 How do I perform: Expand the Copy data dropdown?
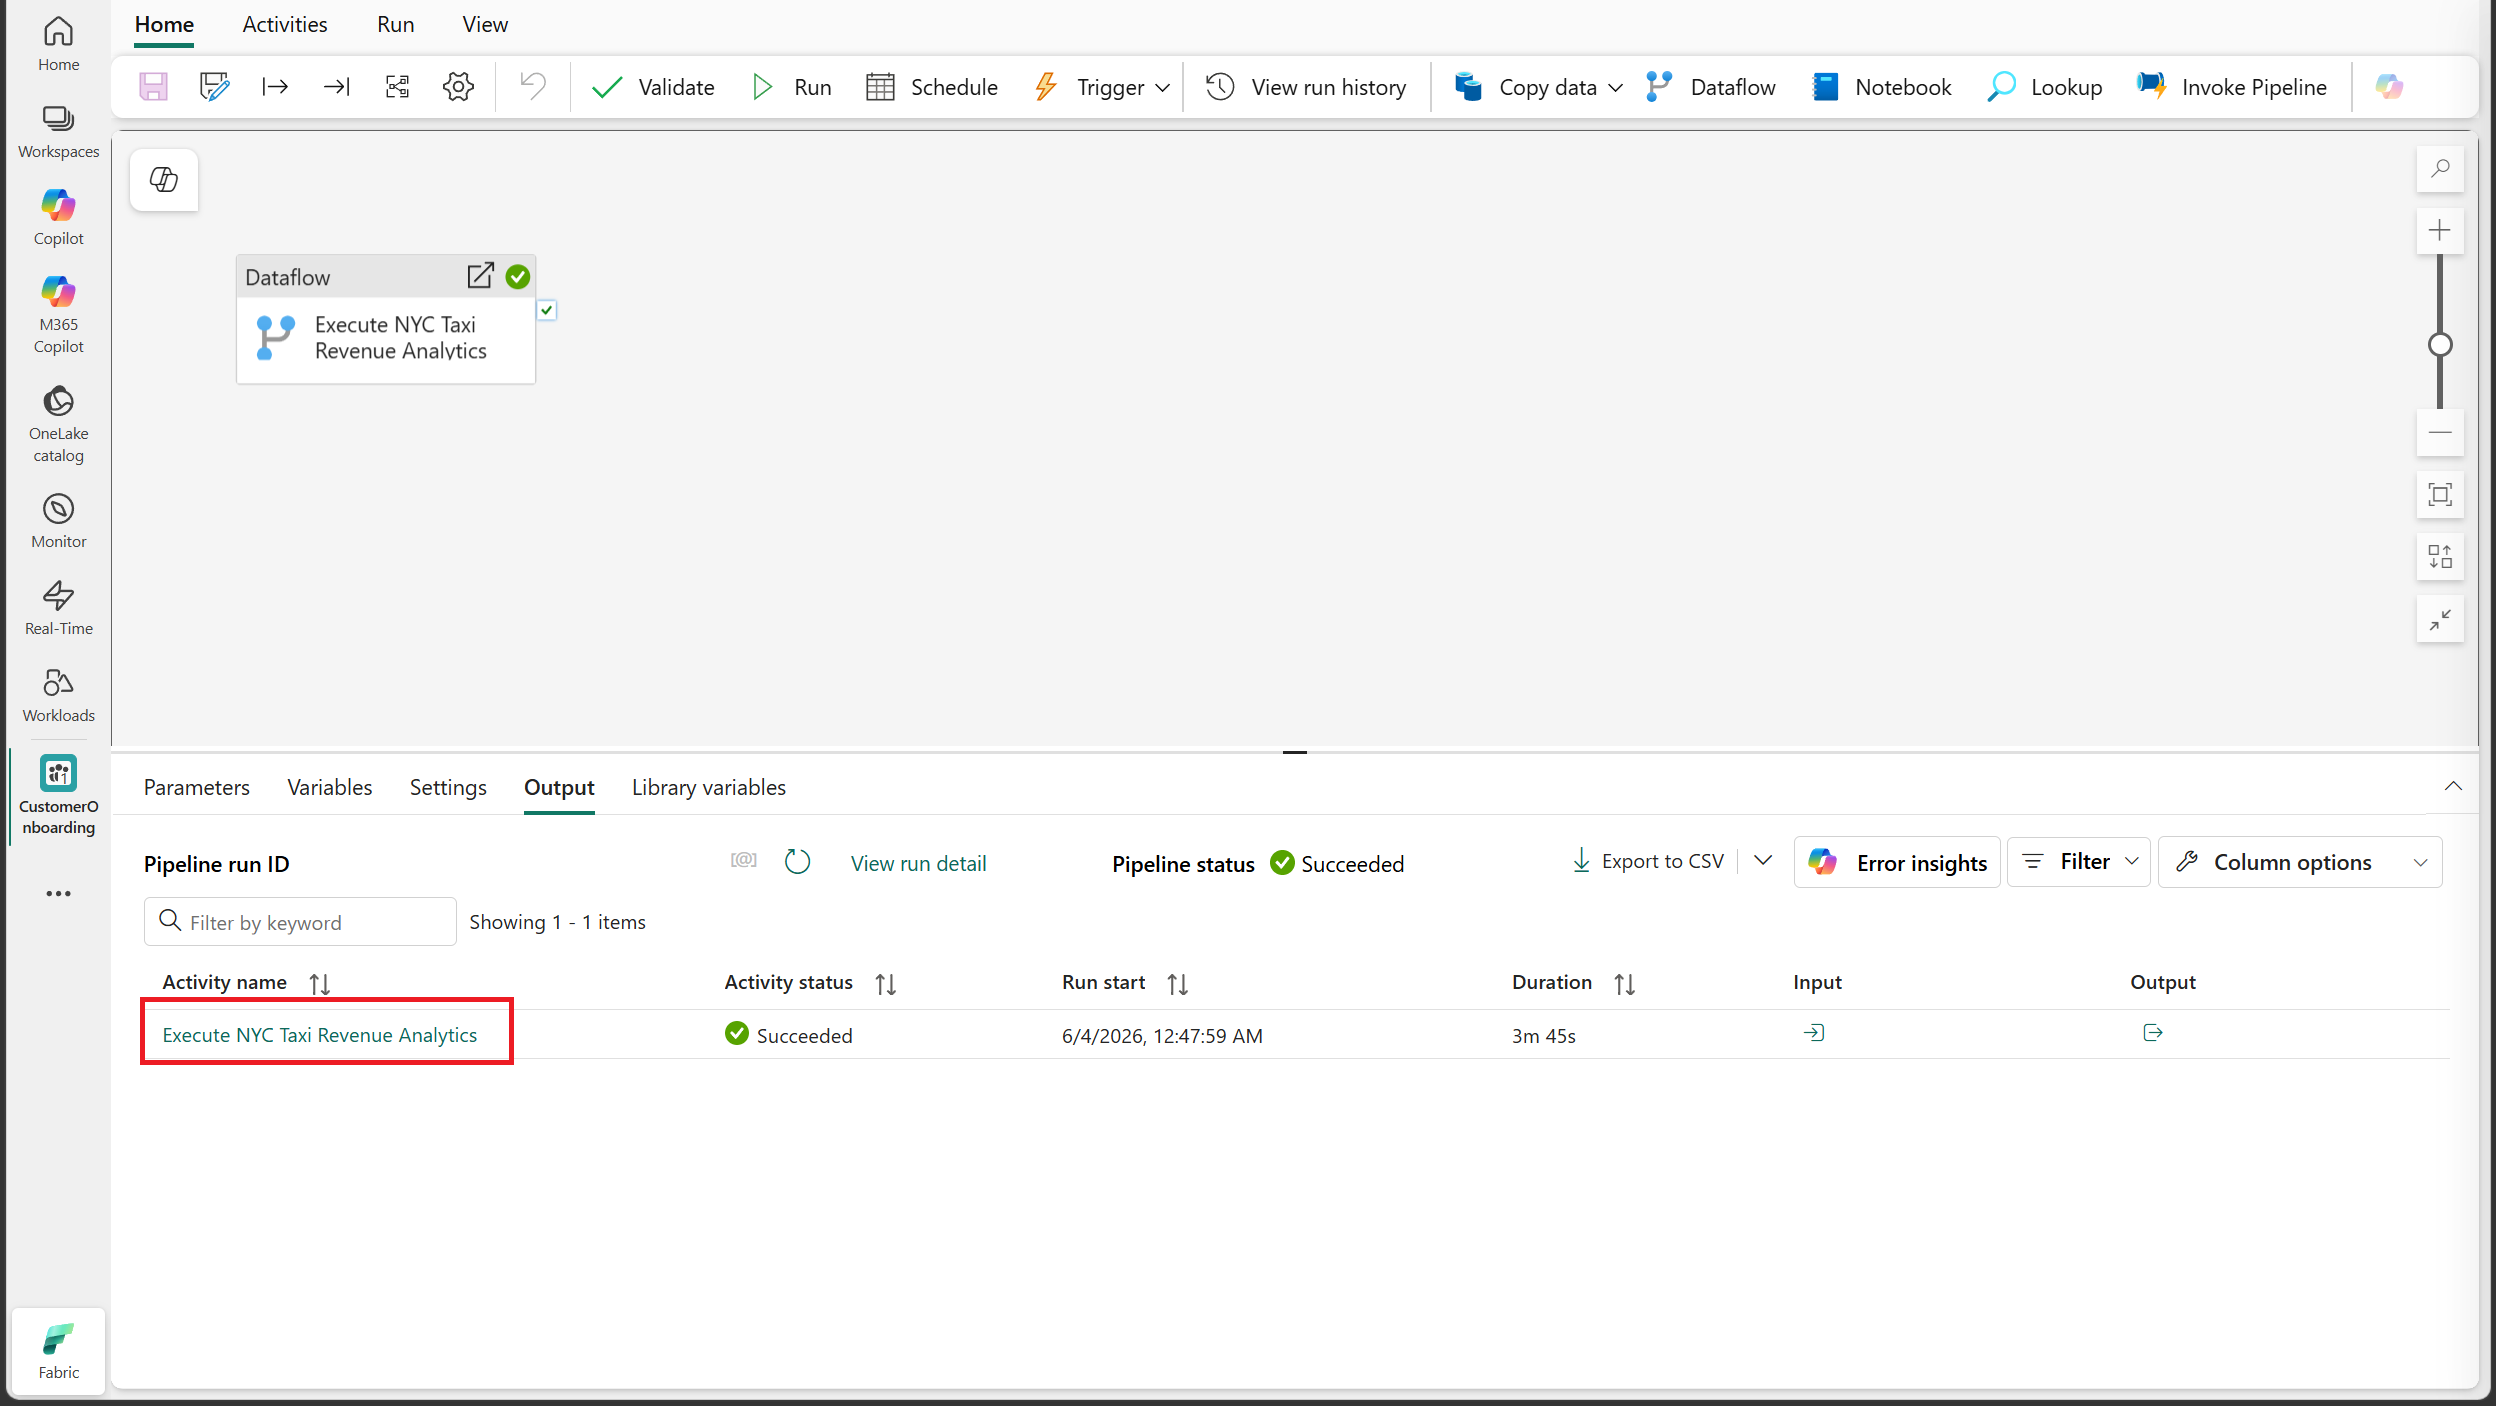(1615, 88)
